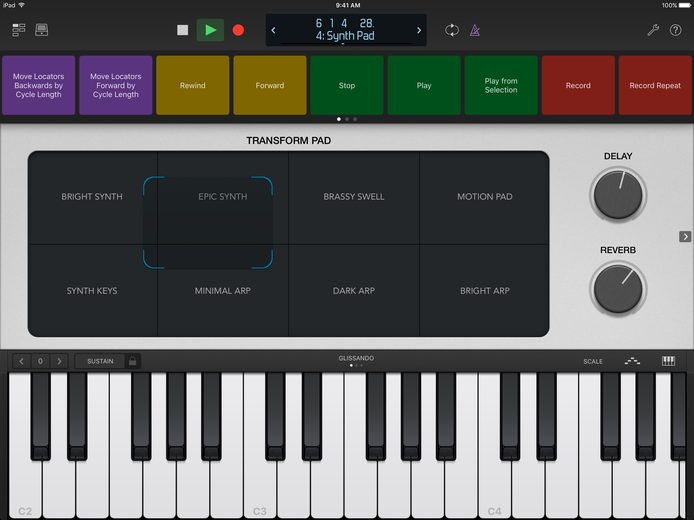Tap the Transform Pad title
This screenshot has width=694, height=520.
[289, 140]
